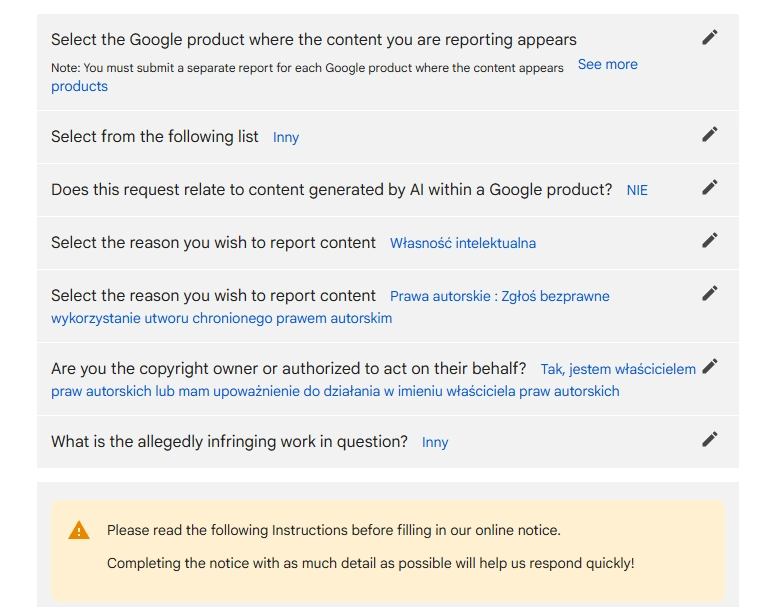Click the 'Tak, jestem właścicielem' answer text
This screenshot has height=607, width=767.
pos(618,369)
